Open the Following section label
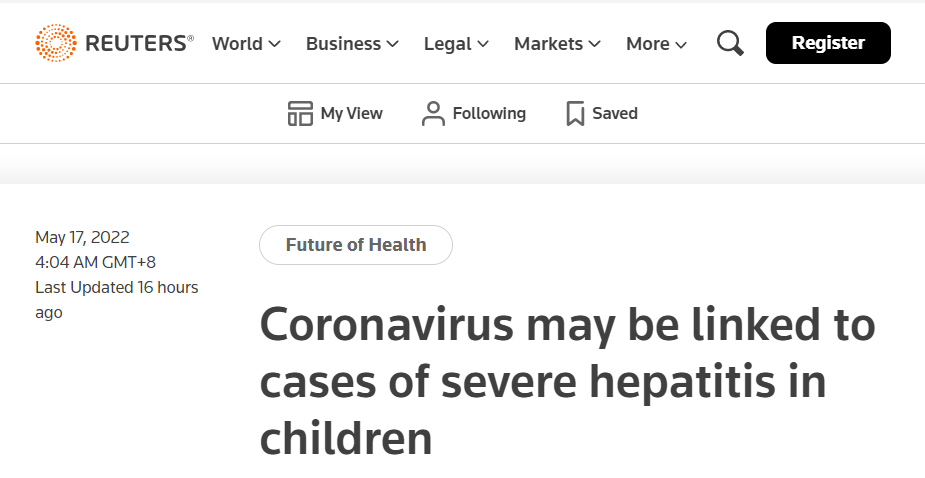 tap(489, 113)
